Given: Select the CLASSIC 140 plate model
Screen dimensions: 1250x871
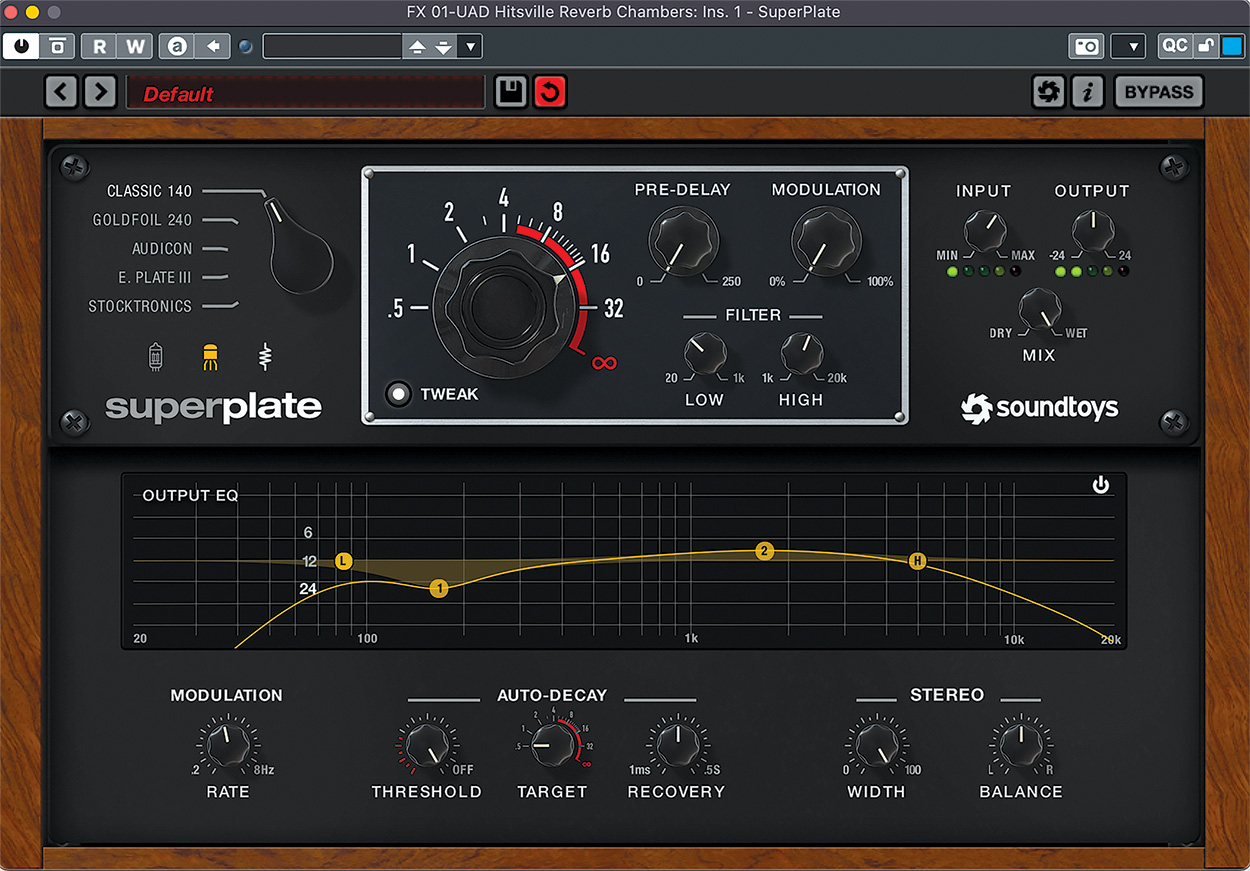Looking at the screenshot, I should point(147,190).
